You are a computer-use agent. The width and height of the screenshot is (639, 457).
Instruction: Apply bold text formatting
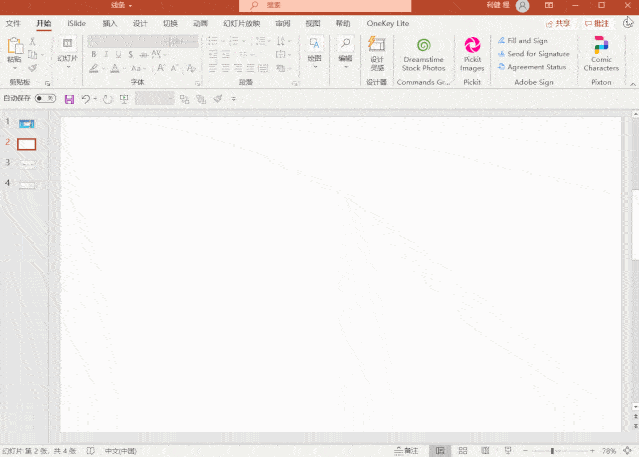click(x=94, y=55)
